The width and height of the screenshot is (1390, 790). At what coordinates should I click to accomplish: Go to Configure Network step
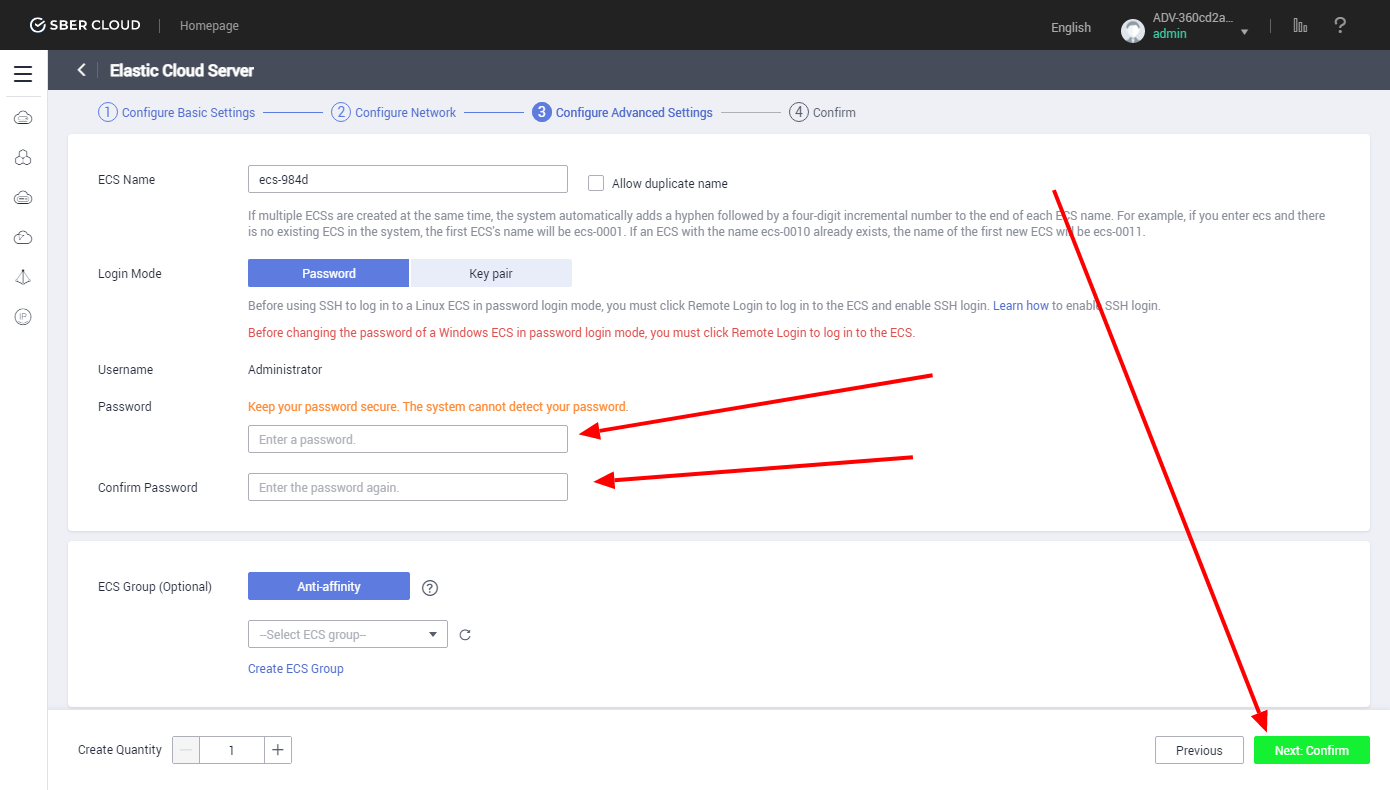394,113
